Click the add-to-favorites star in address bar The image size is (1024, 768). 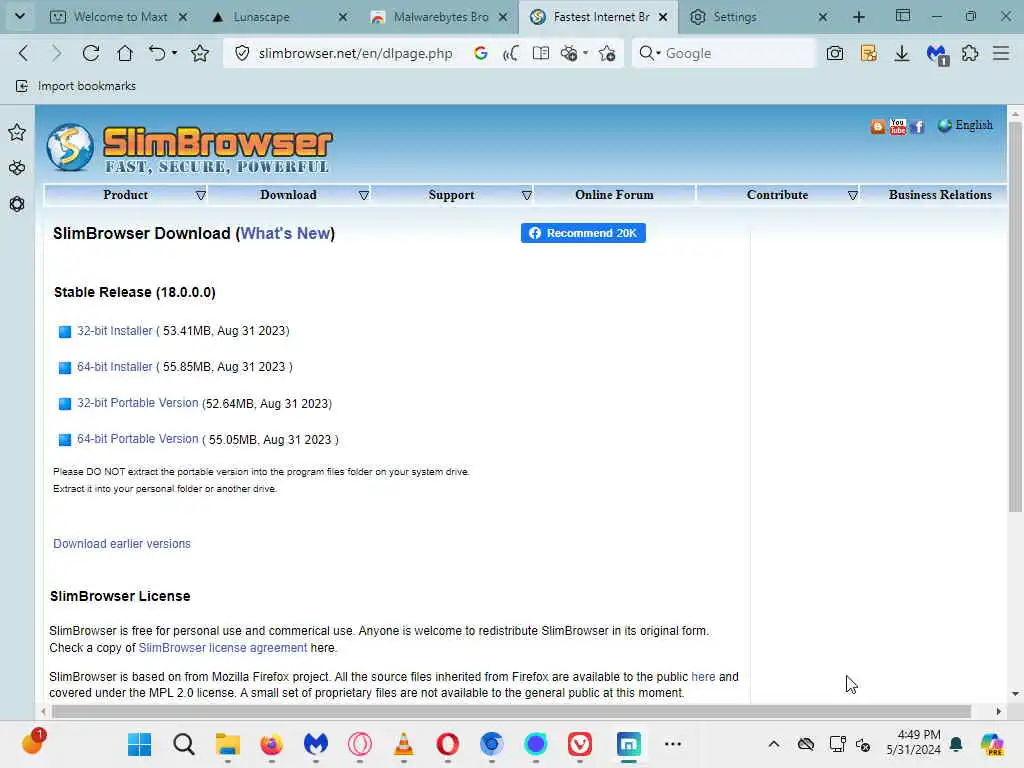pyautogui.click(x=607, y=54)
